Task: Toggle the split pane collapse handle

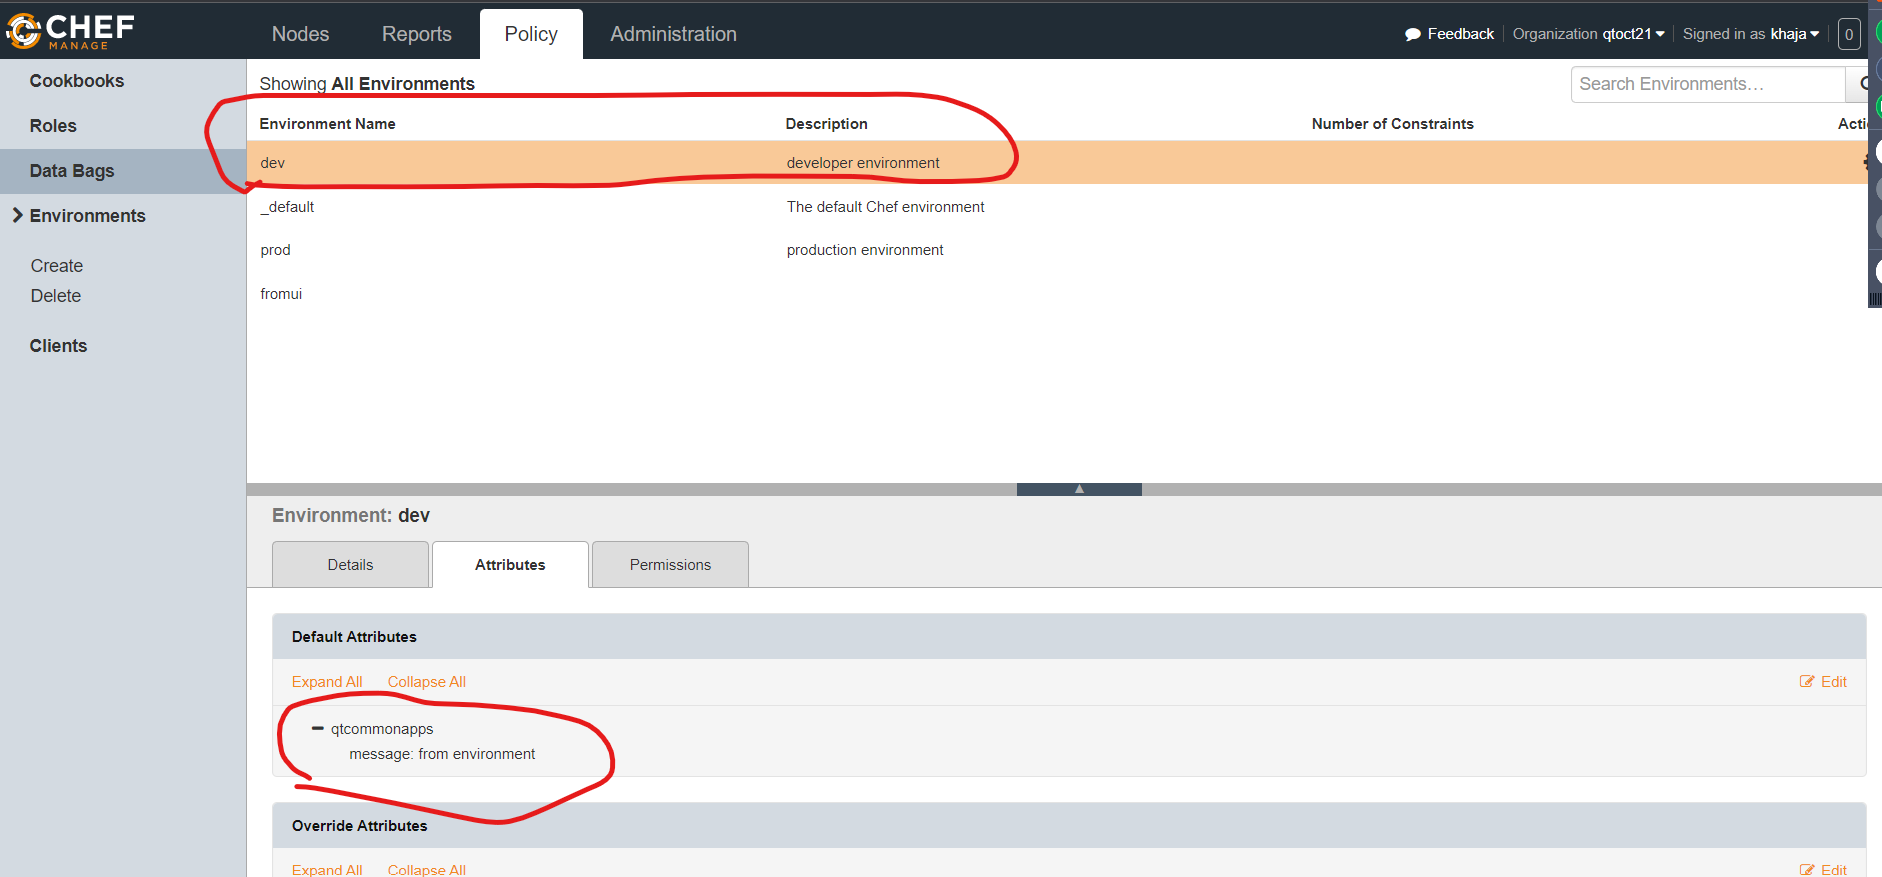Action: pos(1079,489)
